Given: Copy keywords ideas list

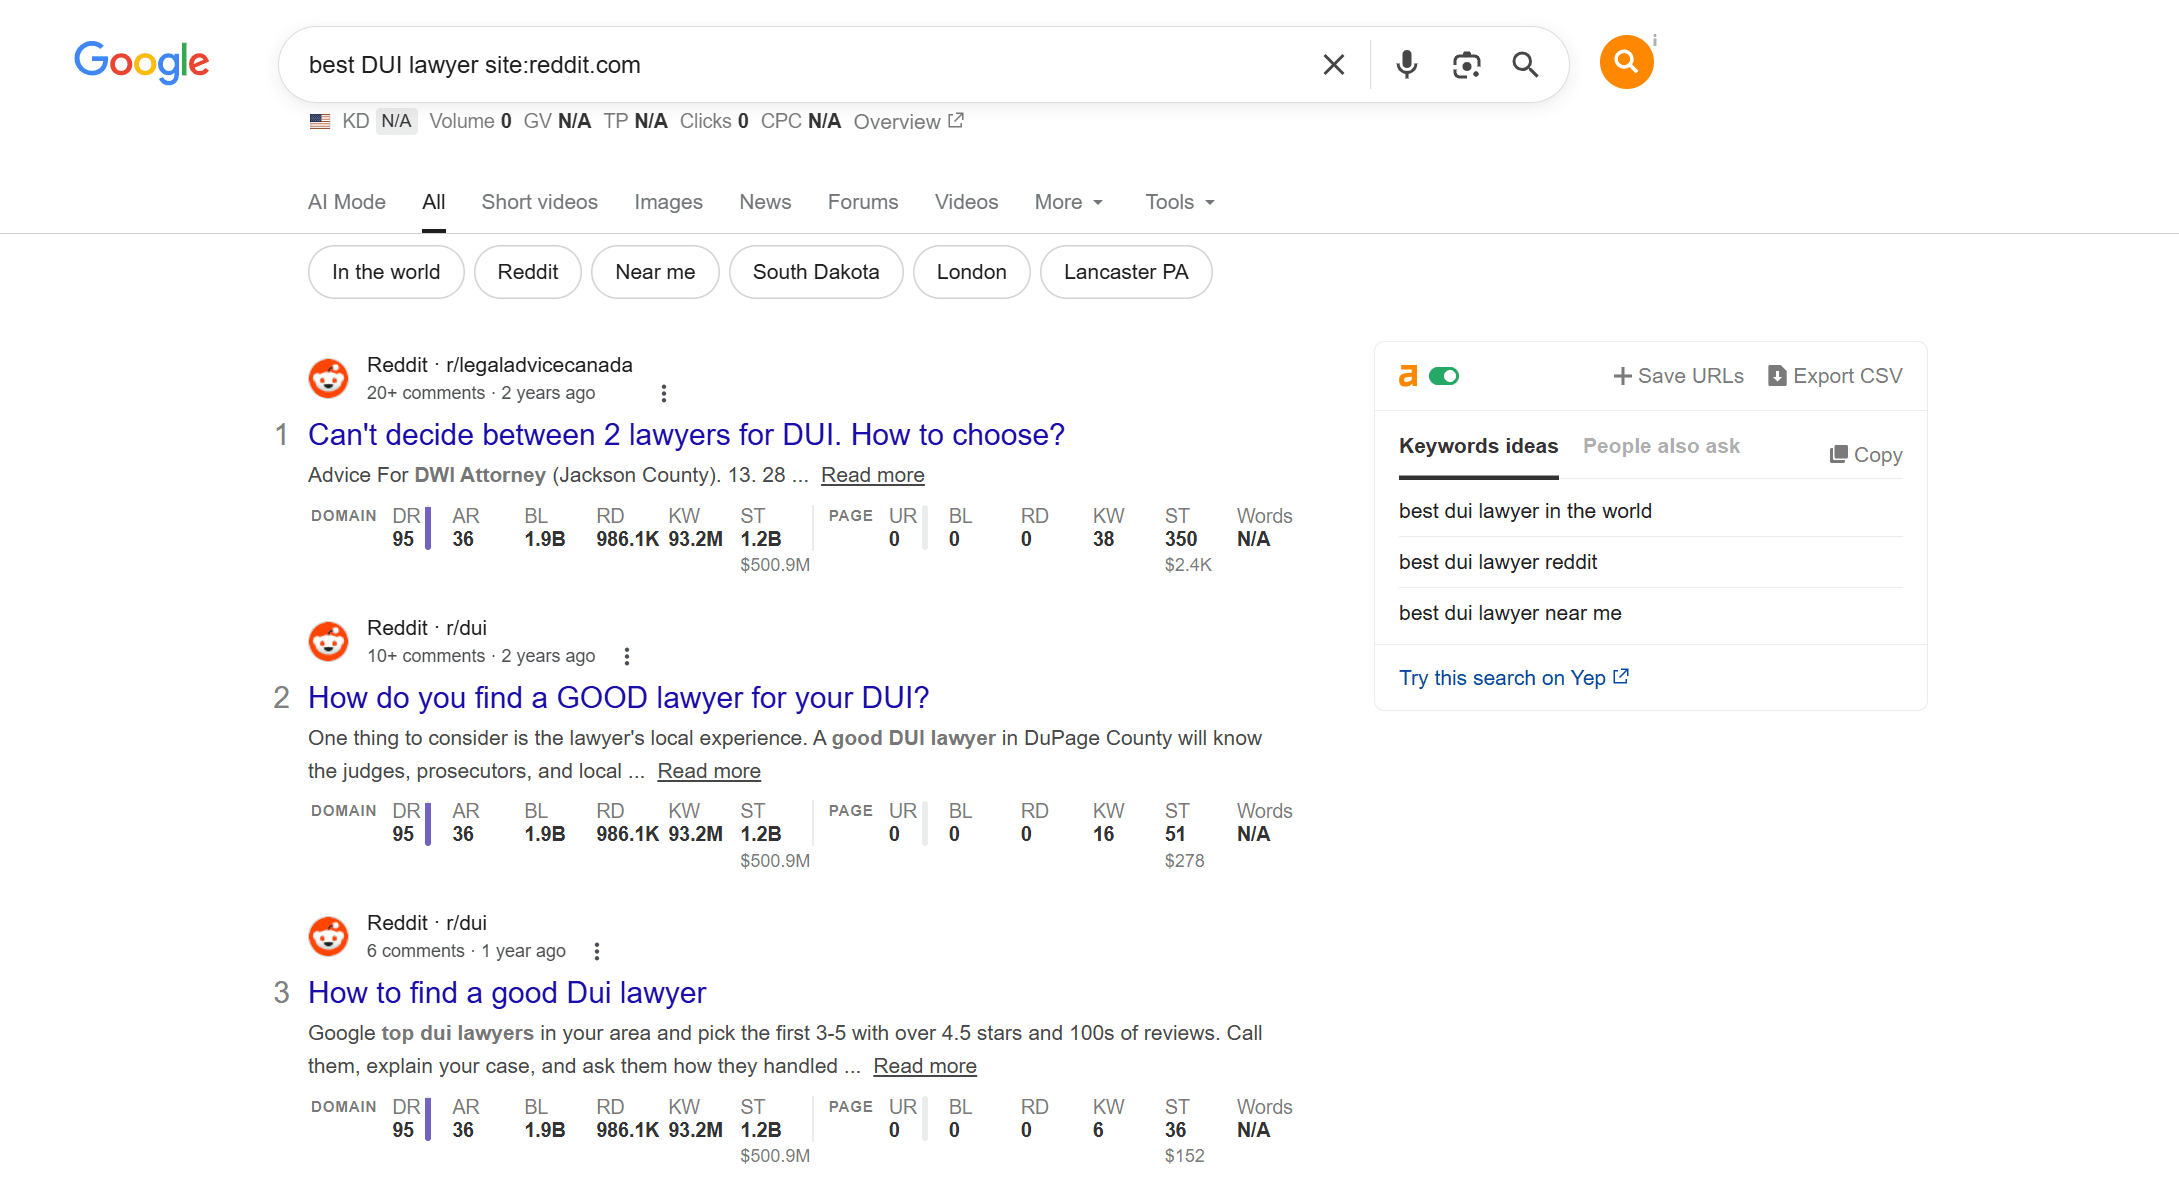Looking at the screenshot, I should (1866, 455).
